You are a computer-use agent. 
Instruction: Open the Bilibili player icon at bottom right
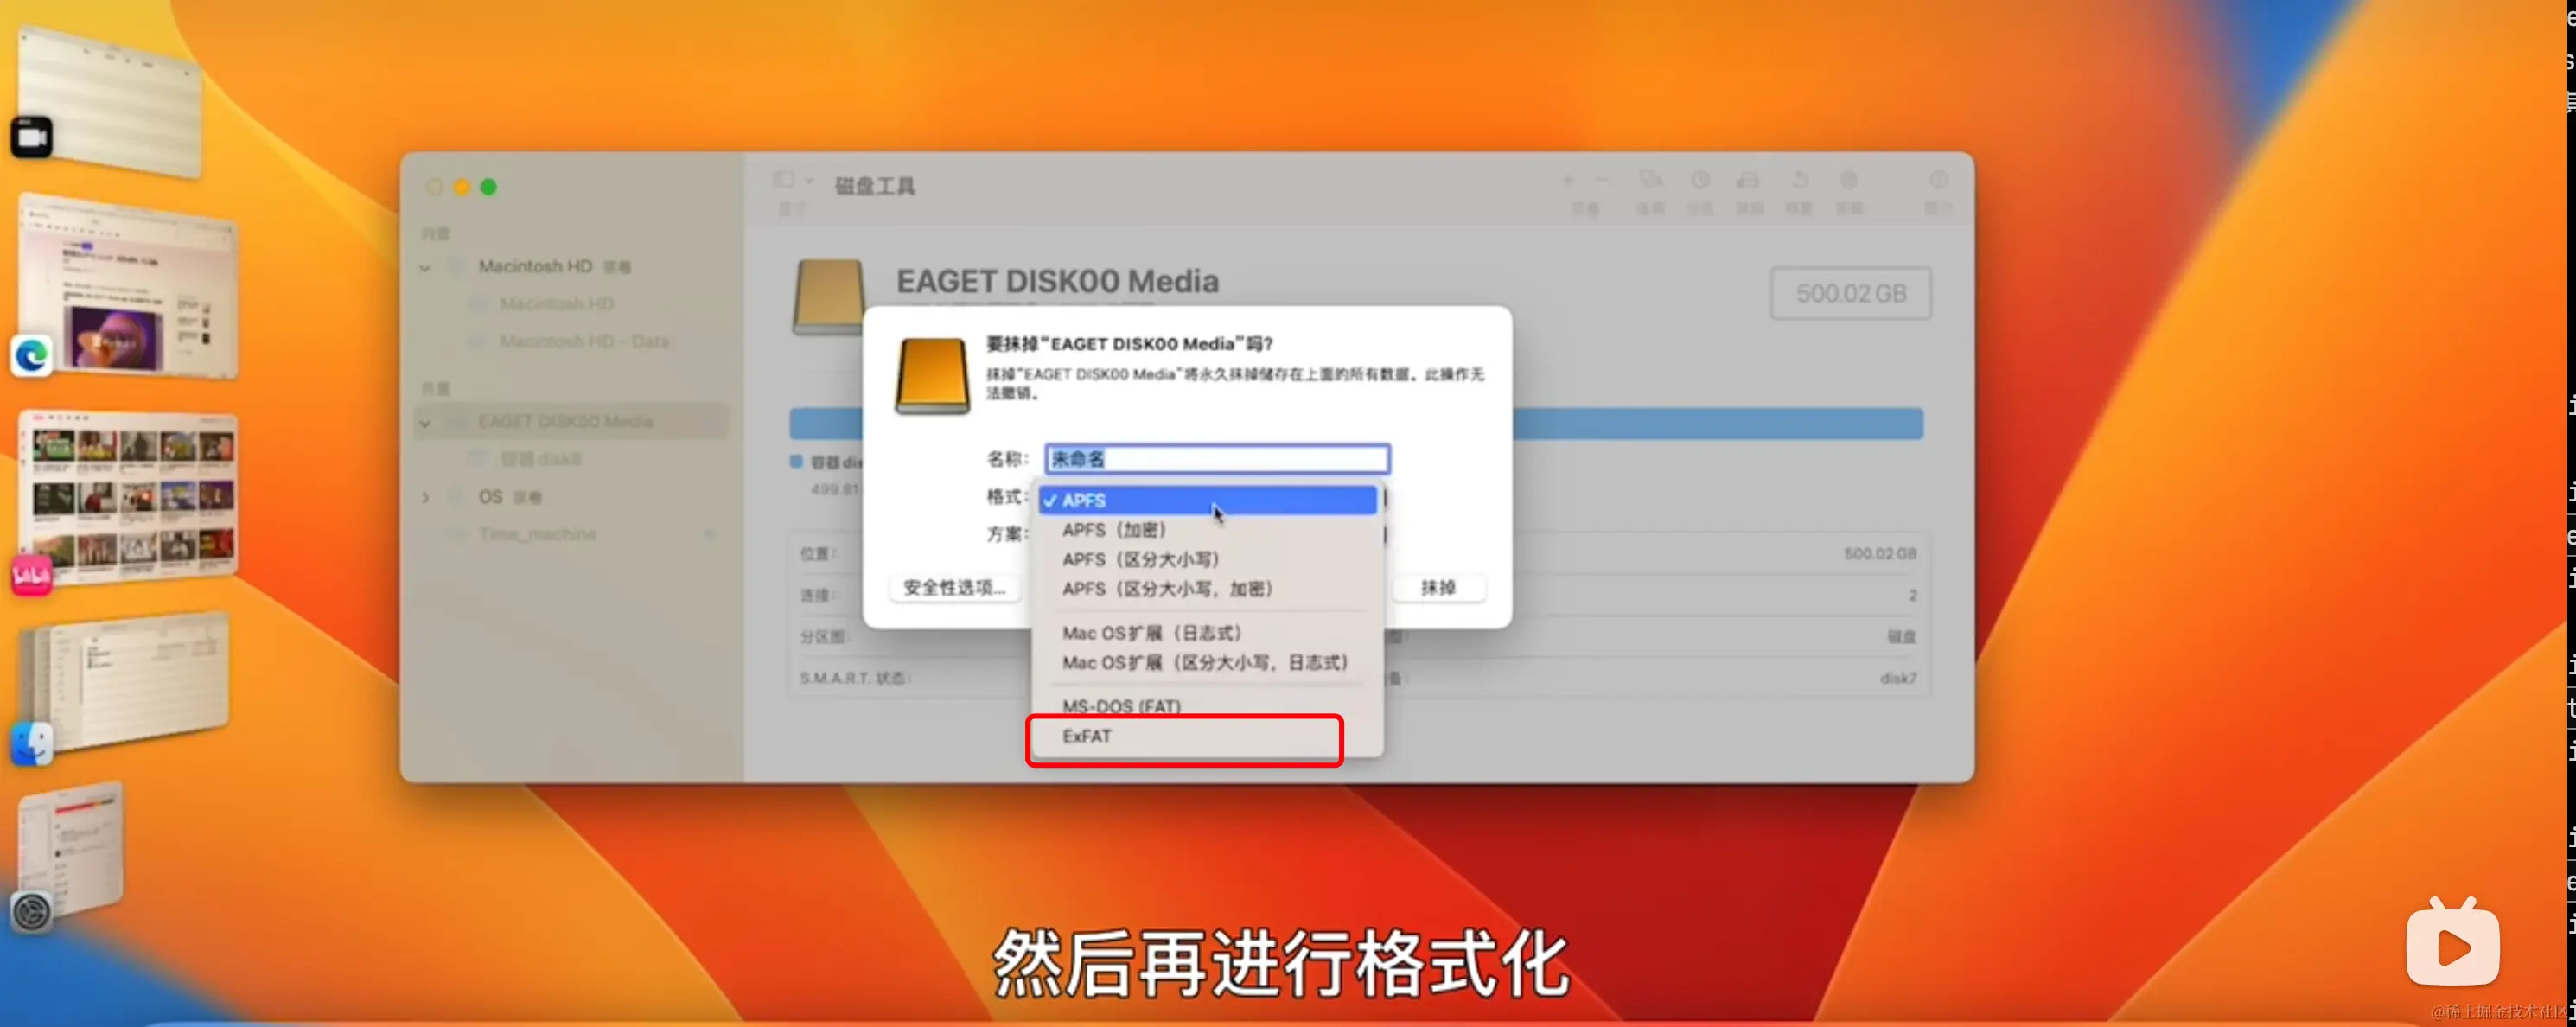(x=2451, y=943)
